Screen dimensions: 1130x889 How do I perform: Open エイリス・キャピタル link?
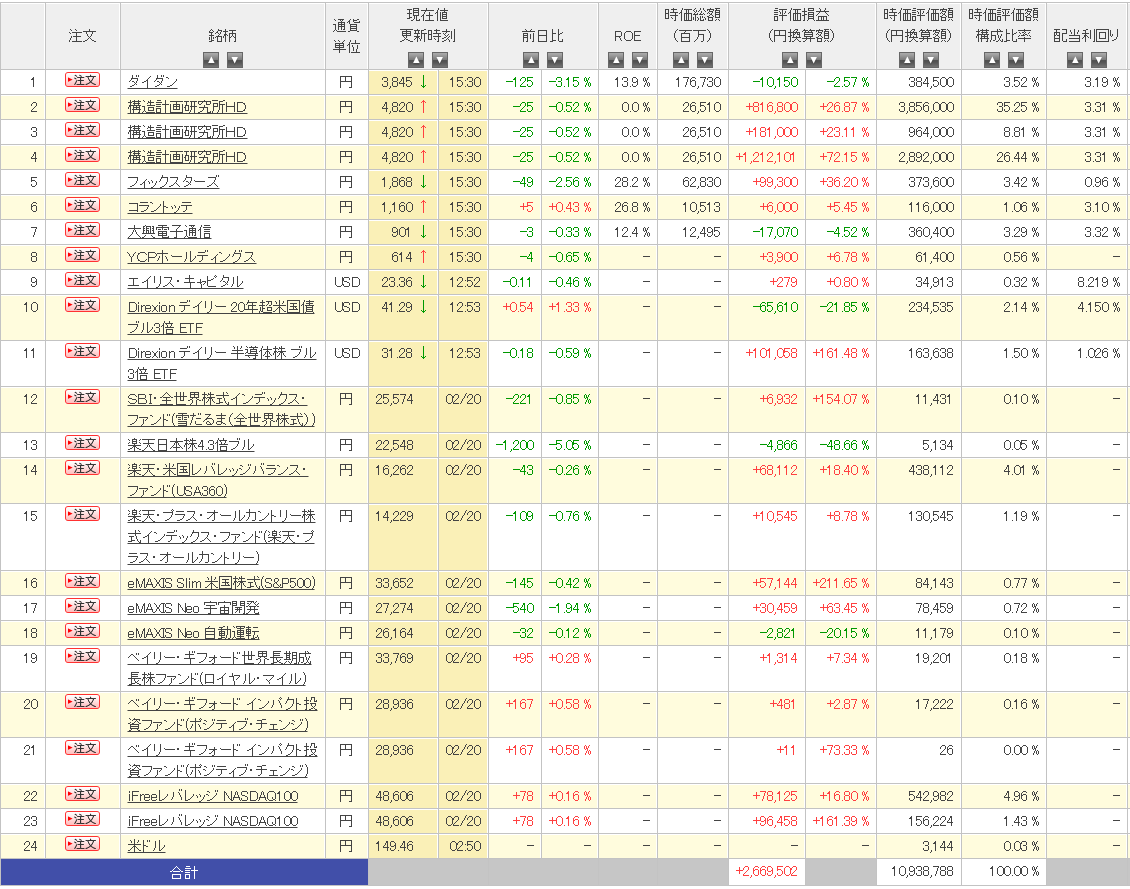[x=185, y=282]
